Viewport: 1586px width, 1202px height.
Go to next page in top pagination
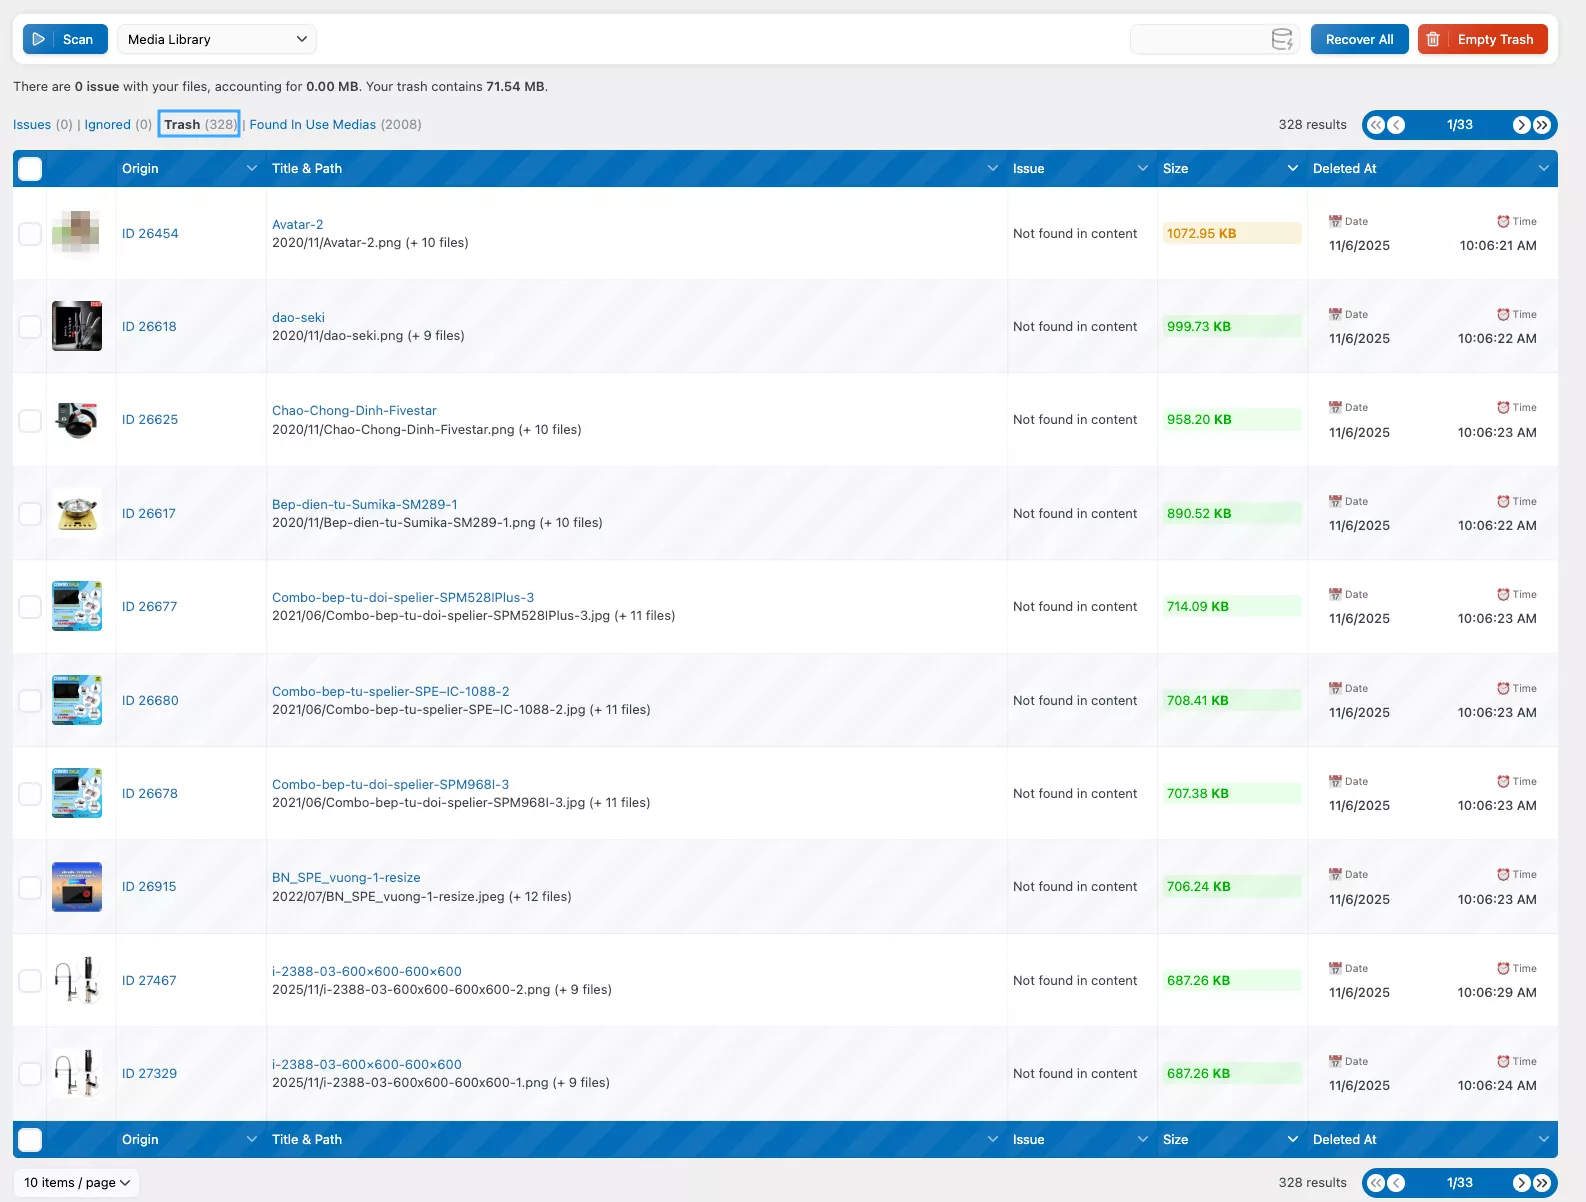pos(1521,125)
